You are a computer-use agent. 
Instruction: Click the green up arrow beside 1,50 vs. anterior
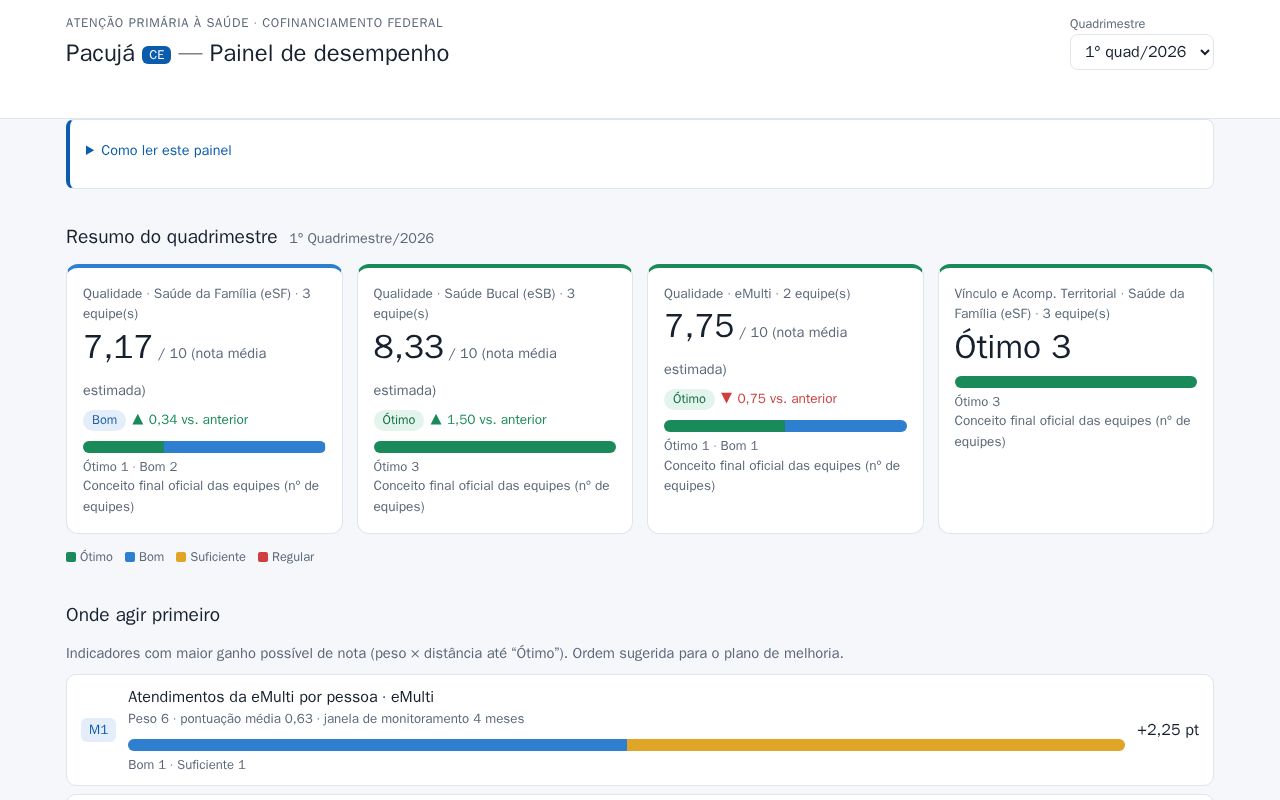[x=436, y=420]
